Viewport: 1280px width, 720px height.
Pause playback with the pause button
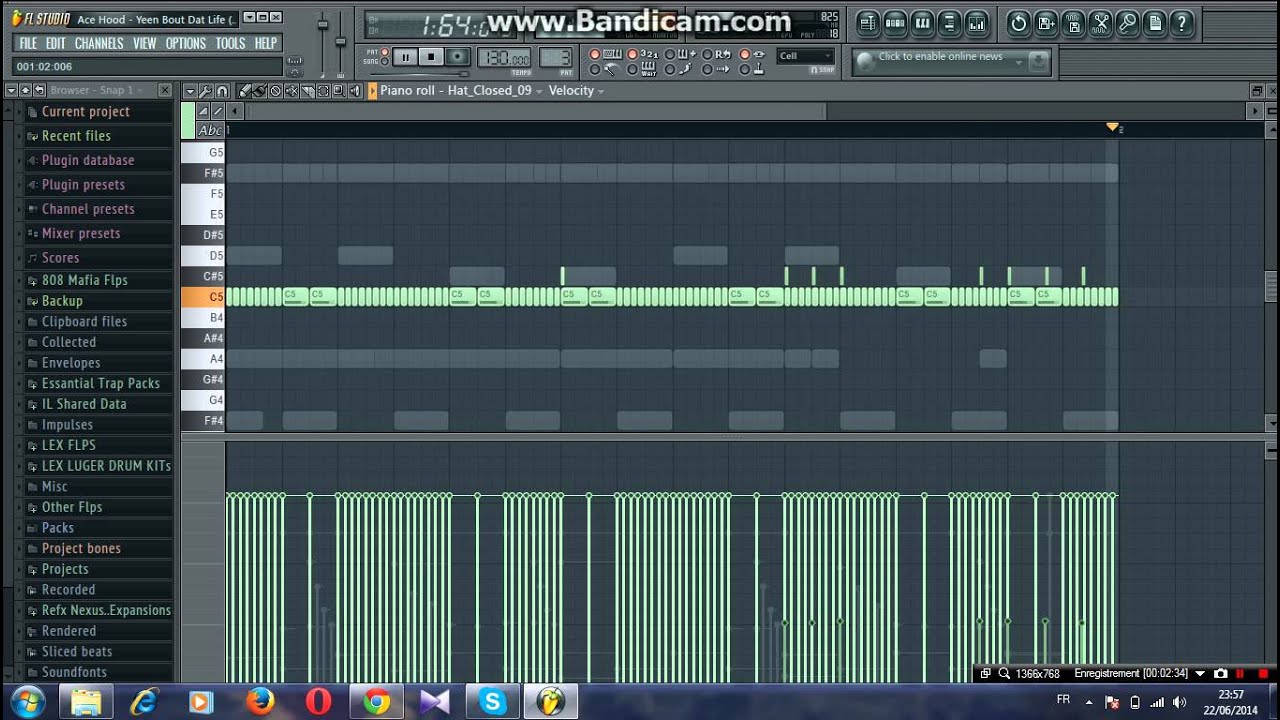(x=406, y=57)
